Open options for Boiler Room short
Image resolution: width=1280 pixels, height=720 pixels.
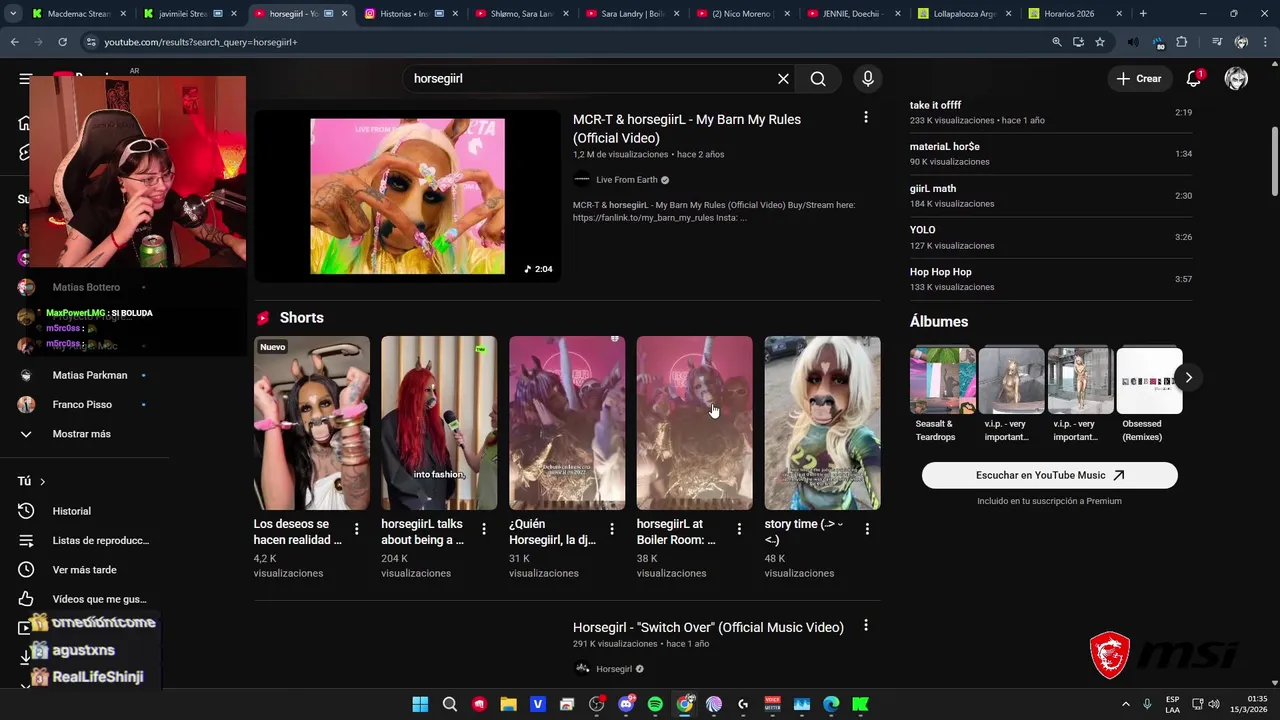pos(740,529)
